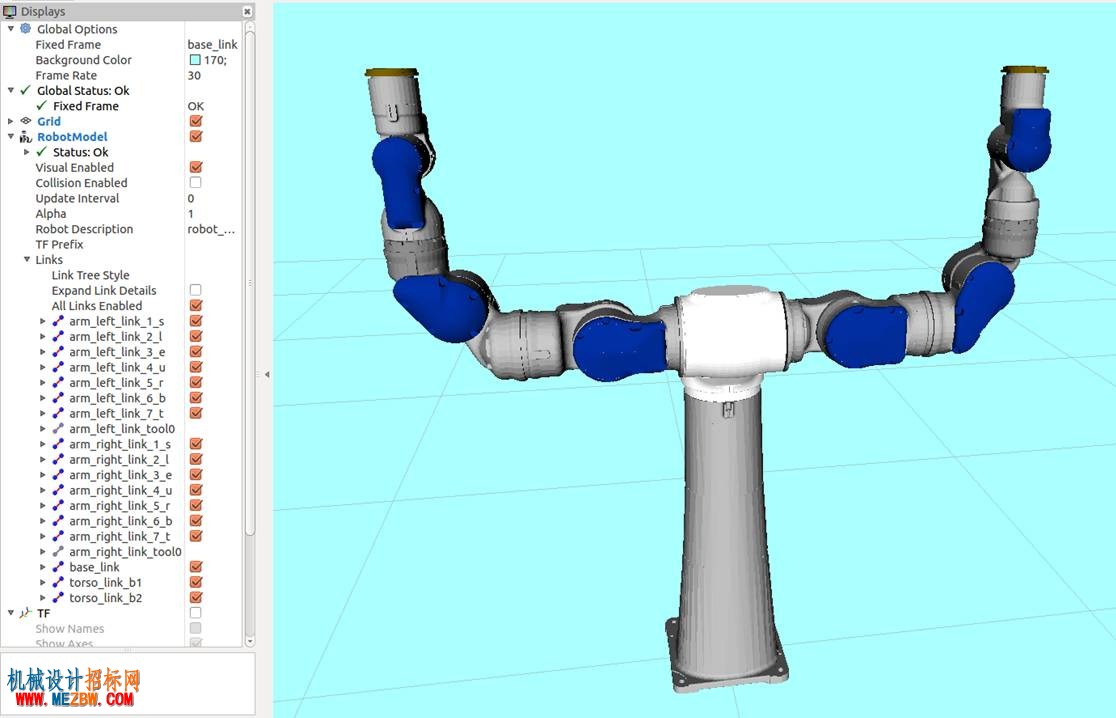Click the scroll down arrow in Displays panel
The image size is (1116, 718).
tap(250, 641)
